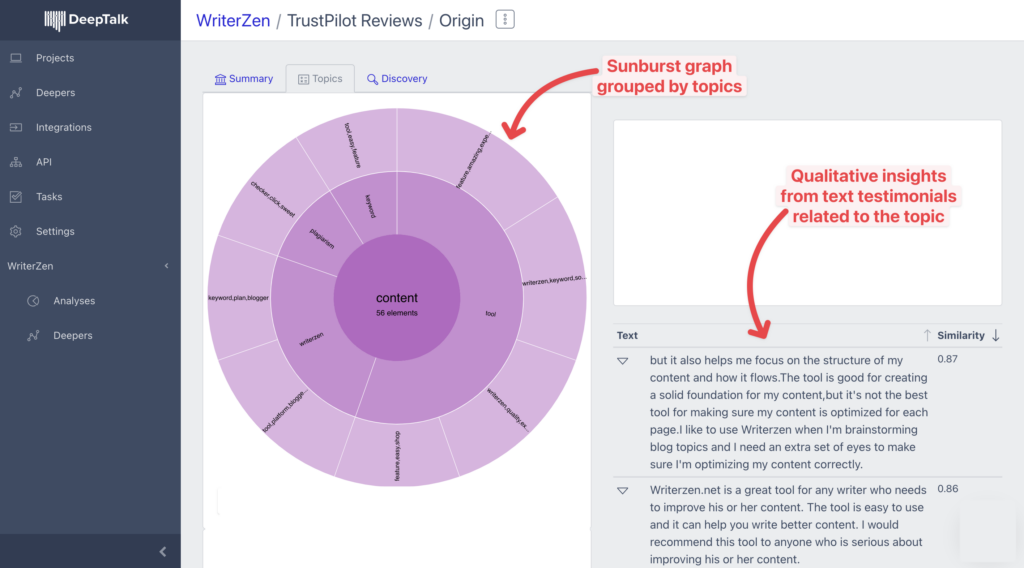Image resolution: width=1024 pixels, height=568 pixels.
Task: Sort Similarity column ascending with up arrow
Action: pyautogui.click(x=927, y=335)
